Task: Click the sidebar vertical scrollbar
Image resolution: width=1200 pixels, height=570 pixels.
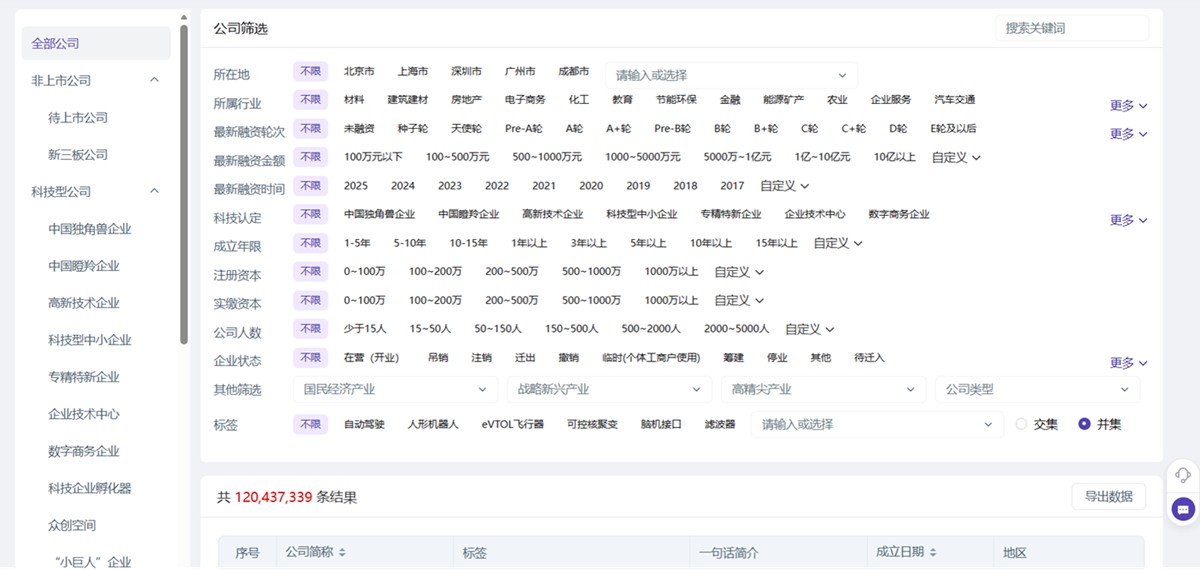Action: click(184, 180)
